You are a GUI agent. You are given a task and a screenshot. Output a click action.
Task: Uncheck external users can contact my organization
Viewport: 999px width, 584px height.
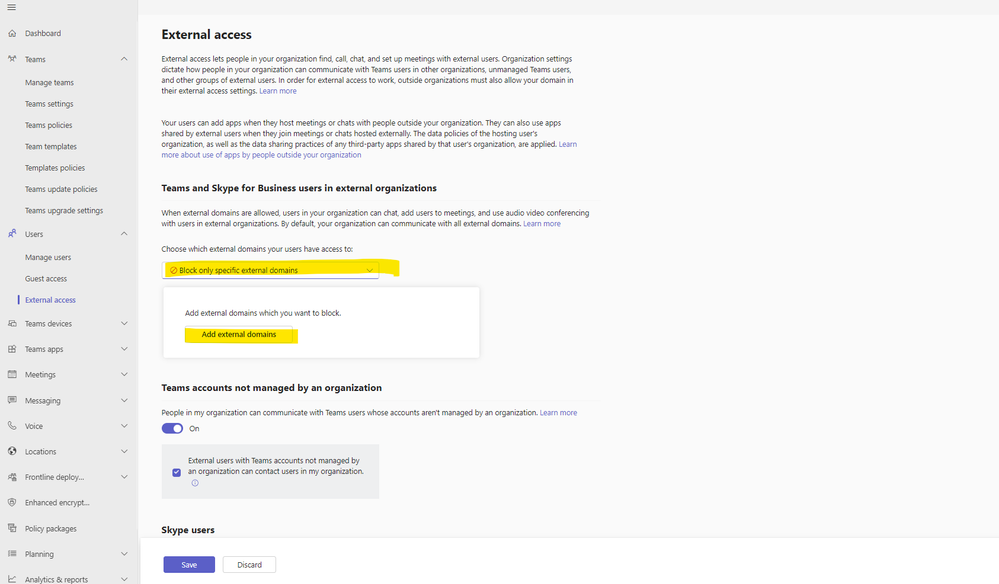pos(176,472)
